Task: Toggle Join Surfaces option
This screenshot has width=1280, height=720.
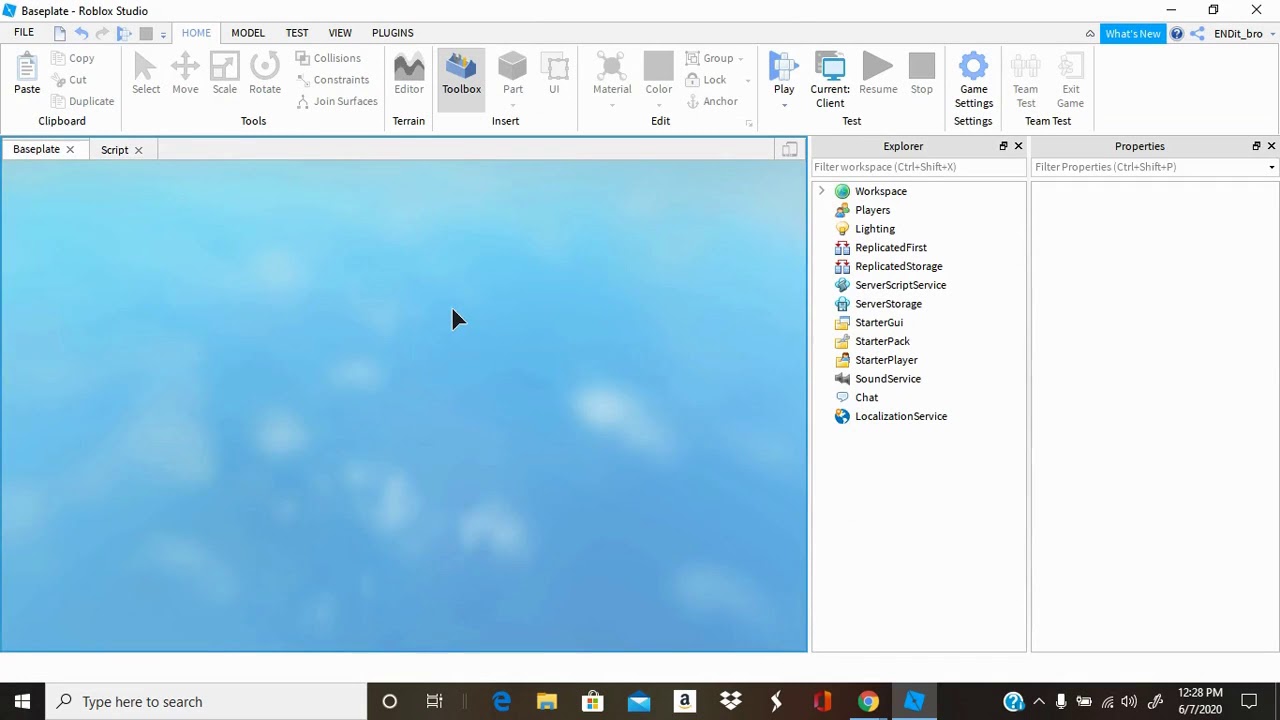Action: coord(337,101)
